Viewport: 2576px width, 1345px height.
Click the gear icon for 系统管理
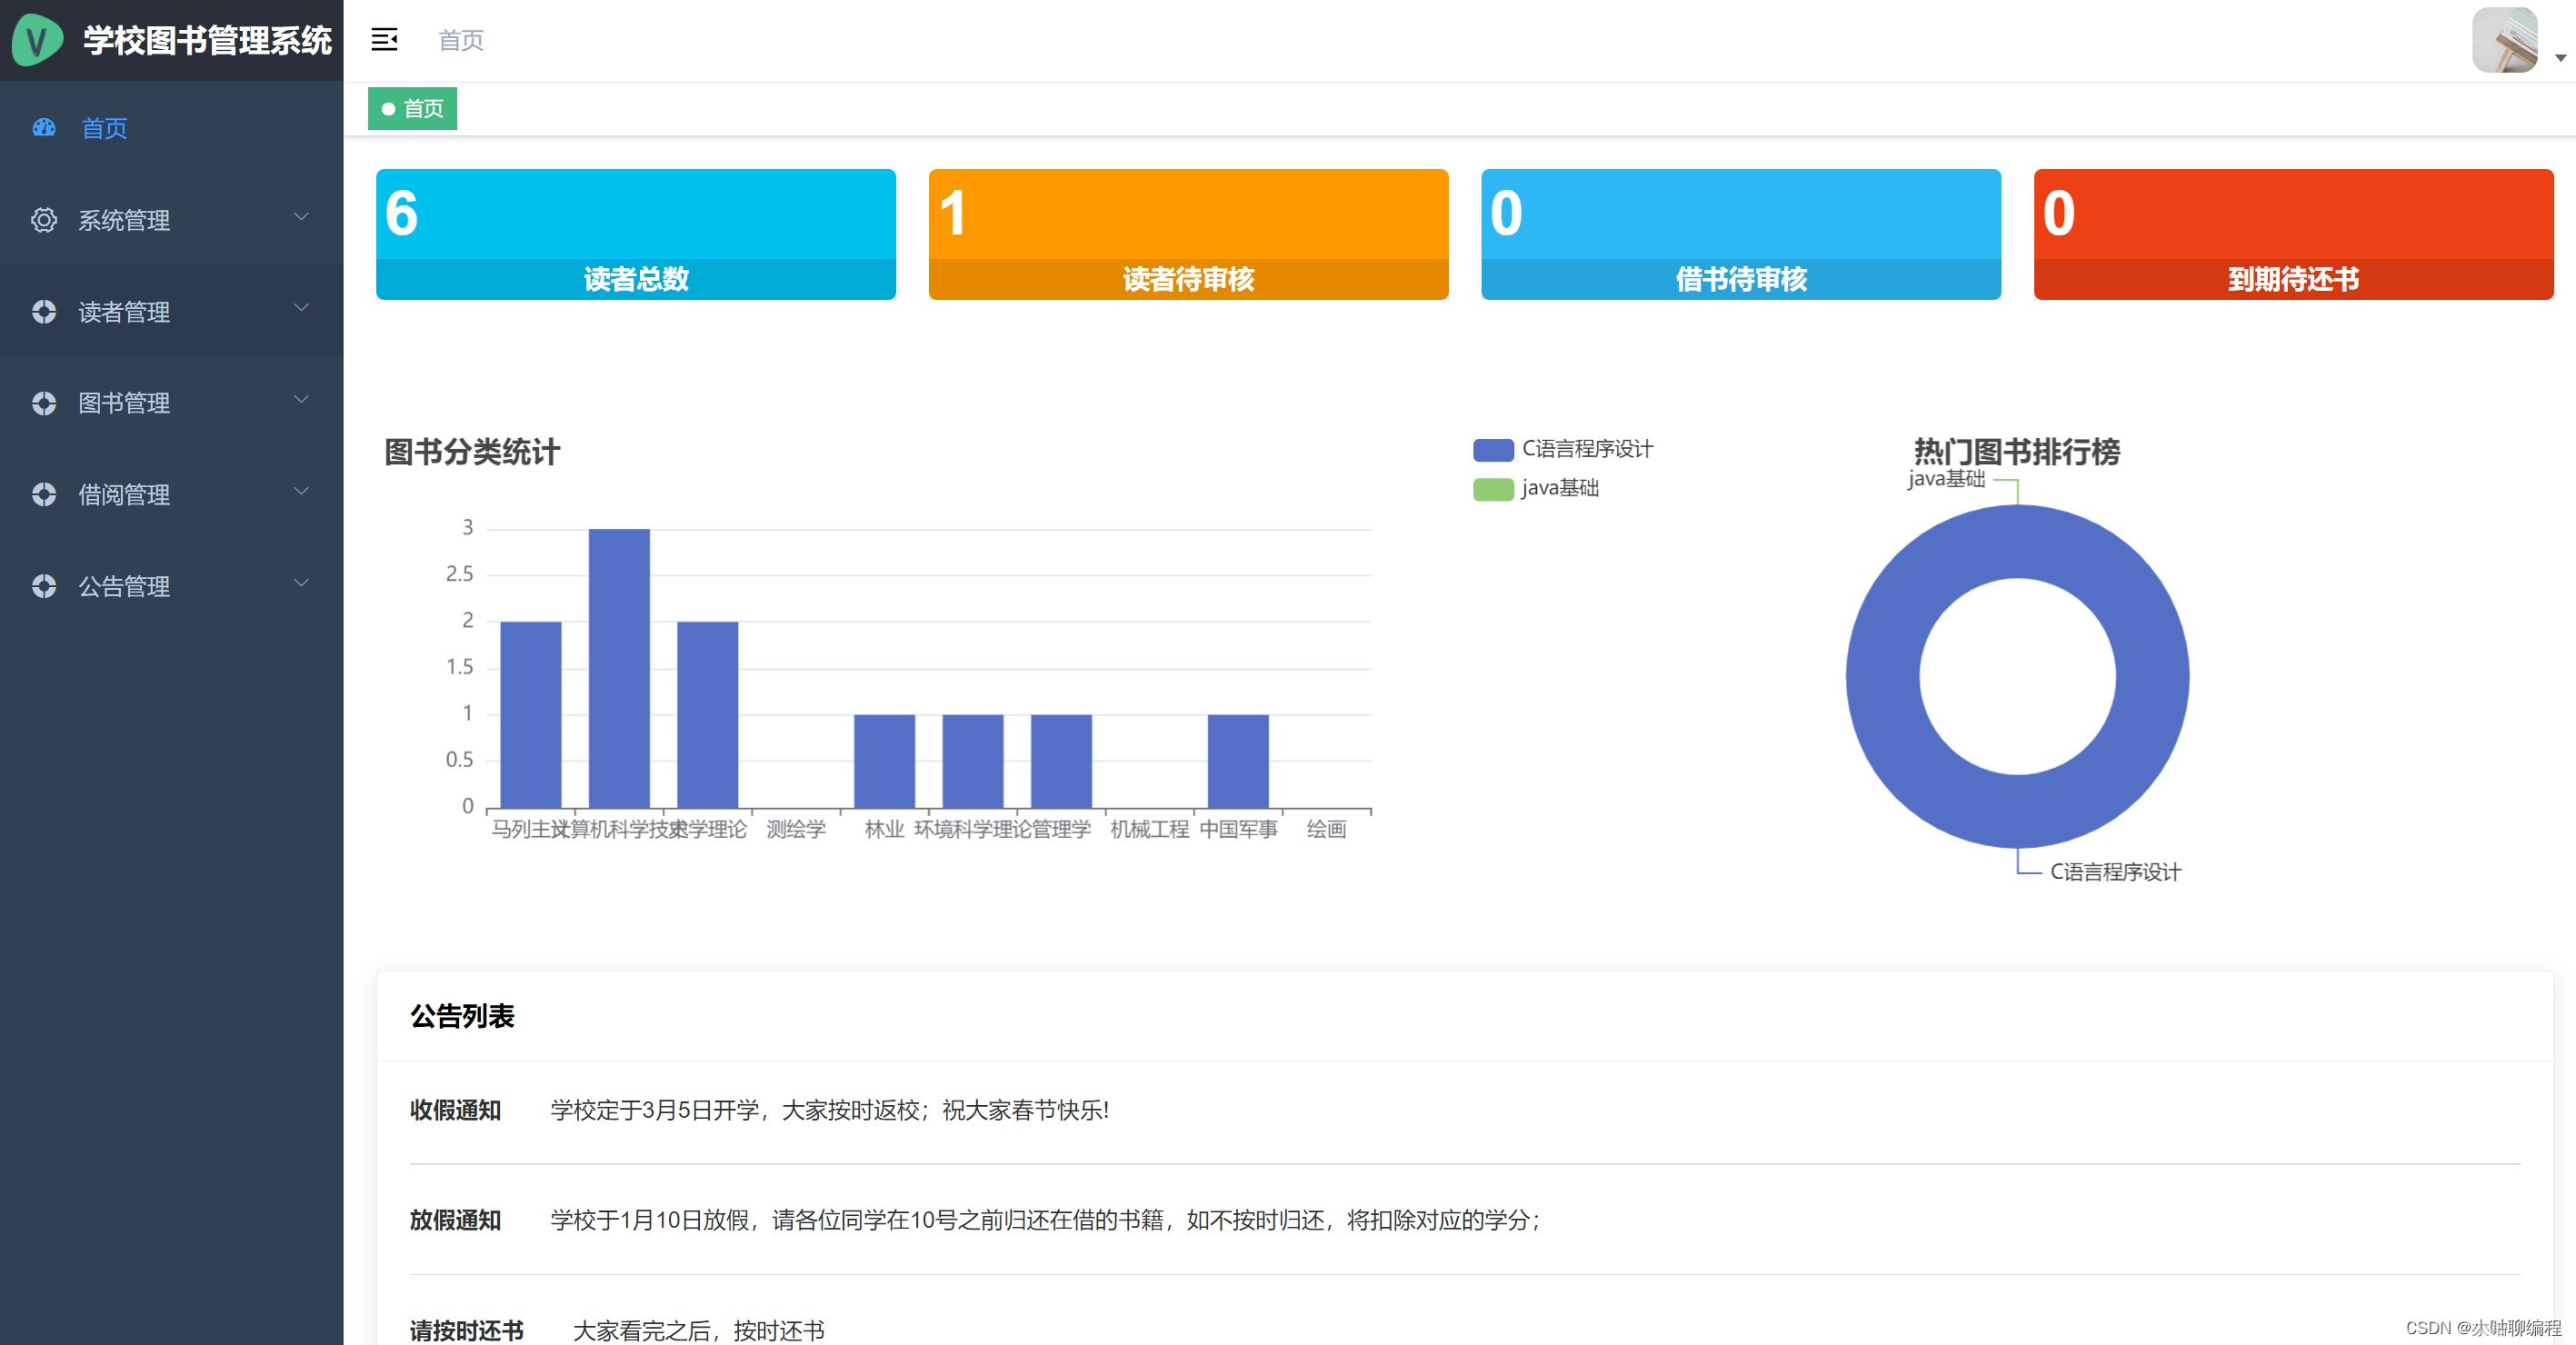44,220
